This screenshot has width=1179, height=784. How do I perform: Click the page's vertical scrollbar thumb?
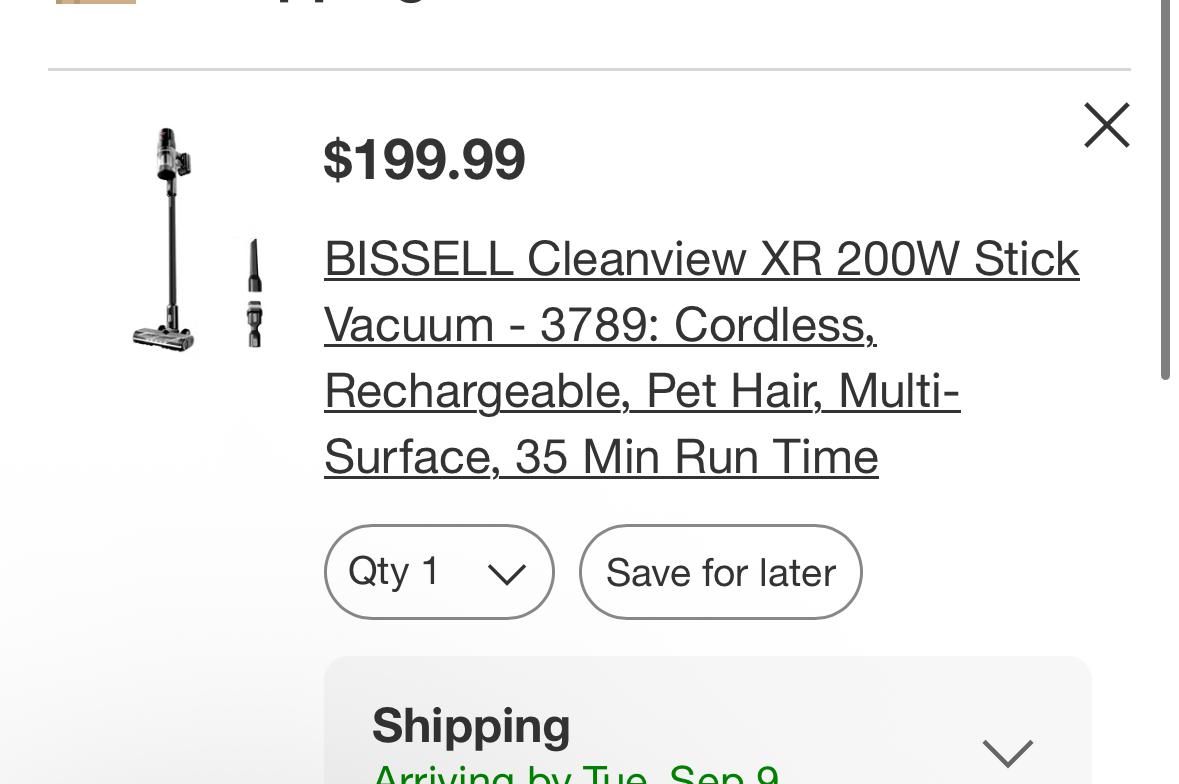point(1165,190)
